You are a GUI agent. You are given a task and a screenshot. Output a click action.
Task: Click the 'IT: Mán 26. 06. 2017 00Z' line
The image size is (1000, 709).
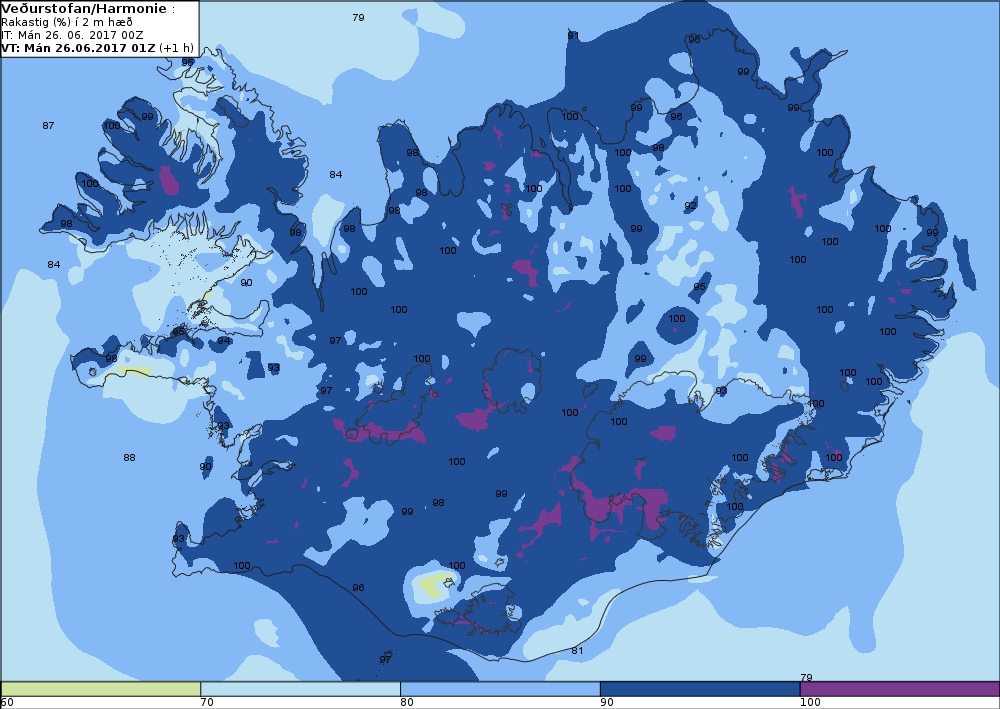pos(72,35)
